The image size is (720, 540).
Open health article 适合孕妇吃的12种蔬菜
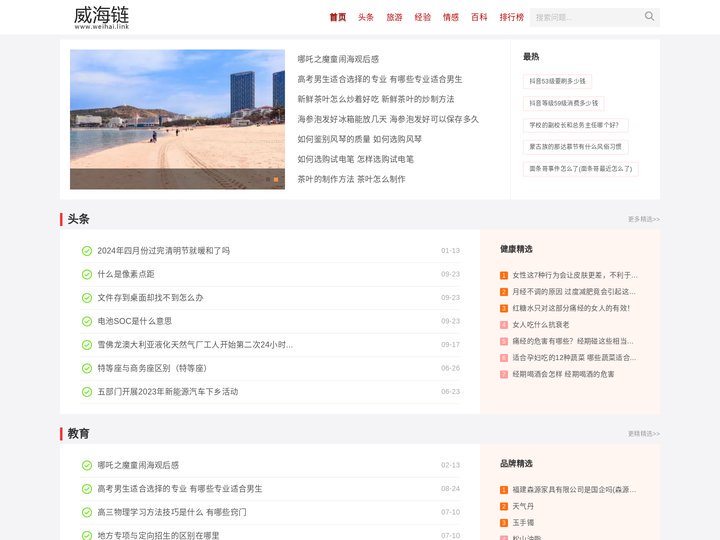click(x=574, y=358)
